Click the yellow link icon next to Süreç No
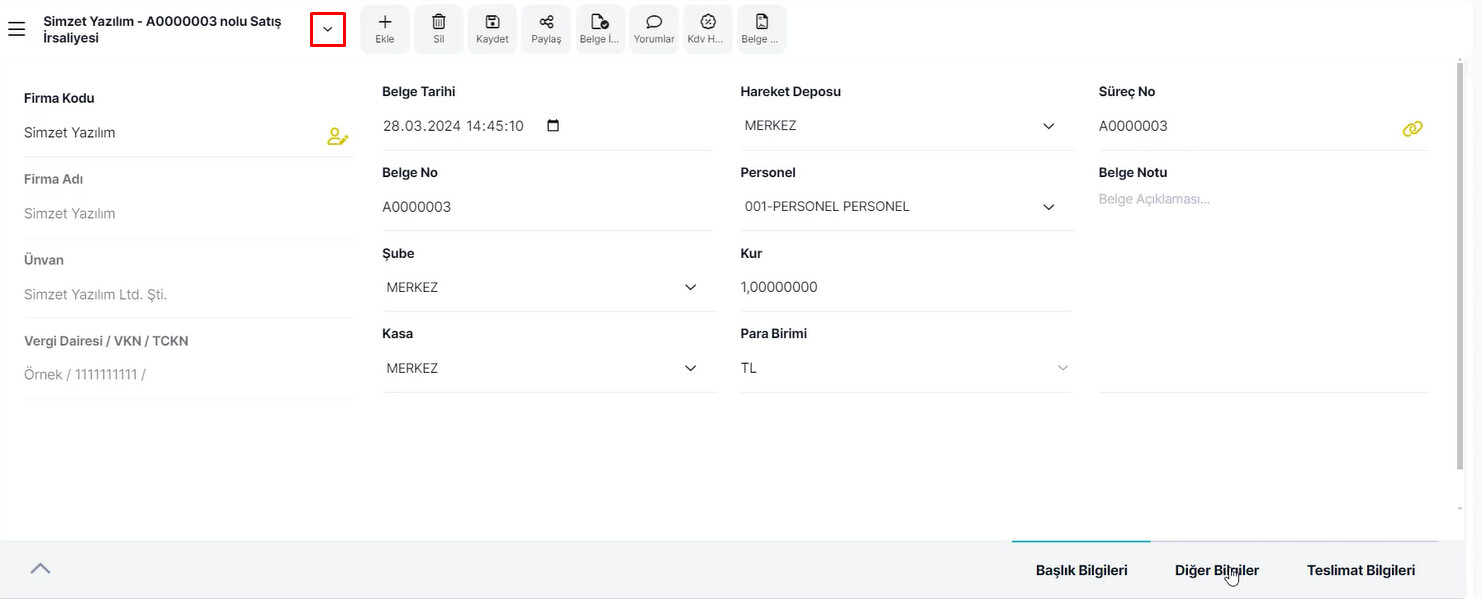 tap(1412, 128)
